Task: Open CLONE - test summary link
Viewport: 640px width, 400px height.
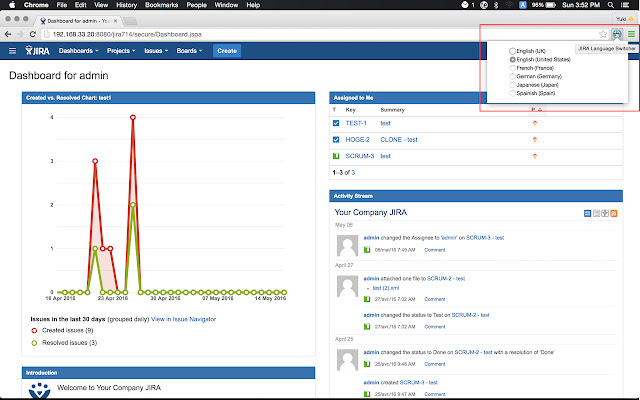Action: (399, 140)
